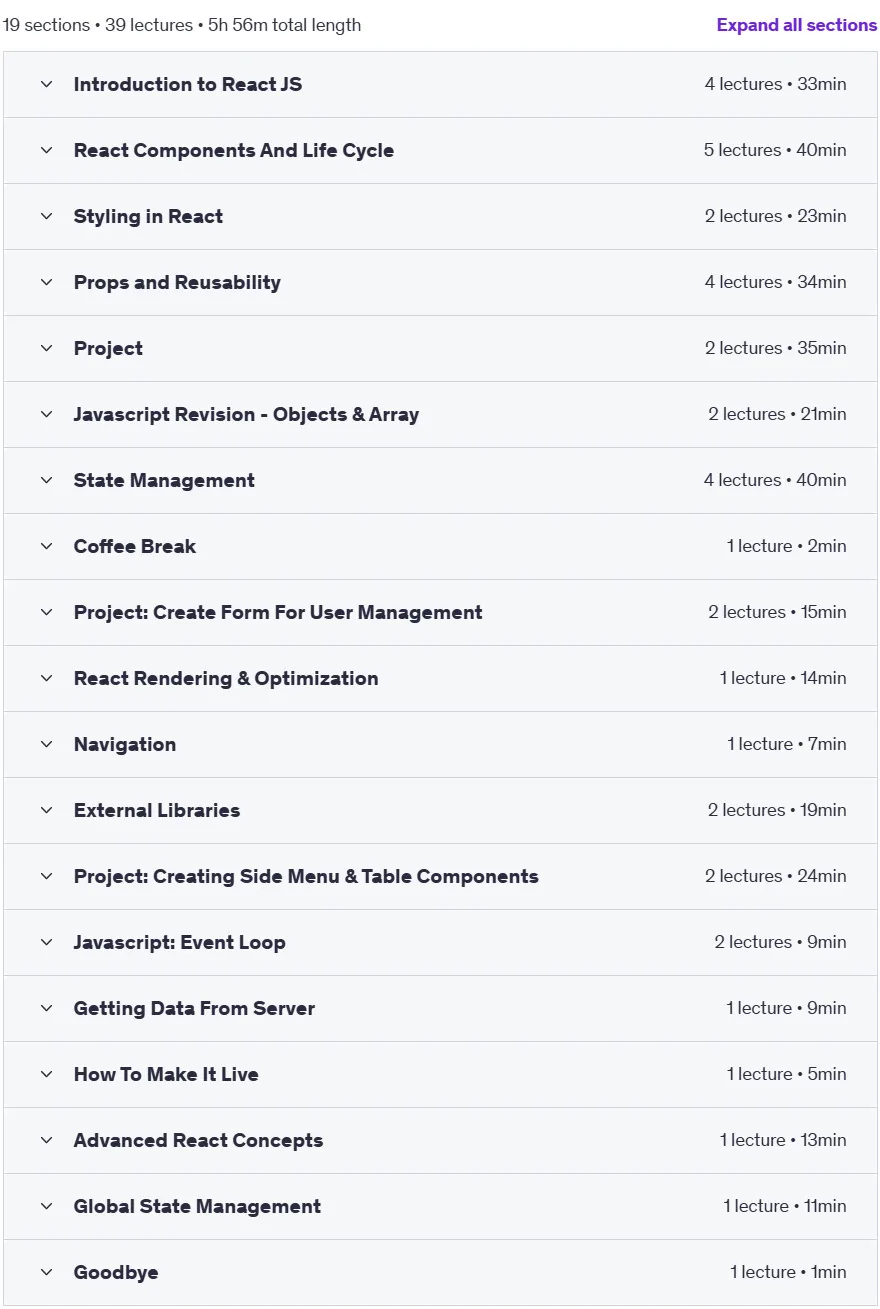Image resolution: width=880 pixels, height=1309 pixels.
Task: Open How To Make It Live section
Action: (x=440, y=1074)
